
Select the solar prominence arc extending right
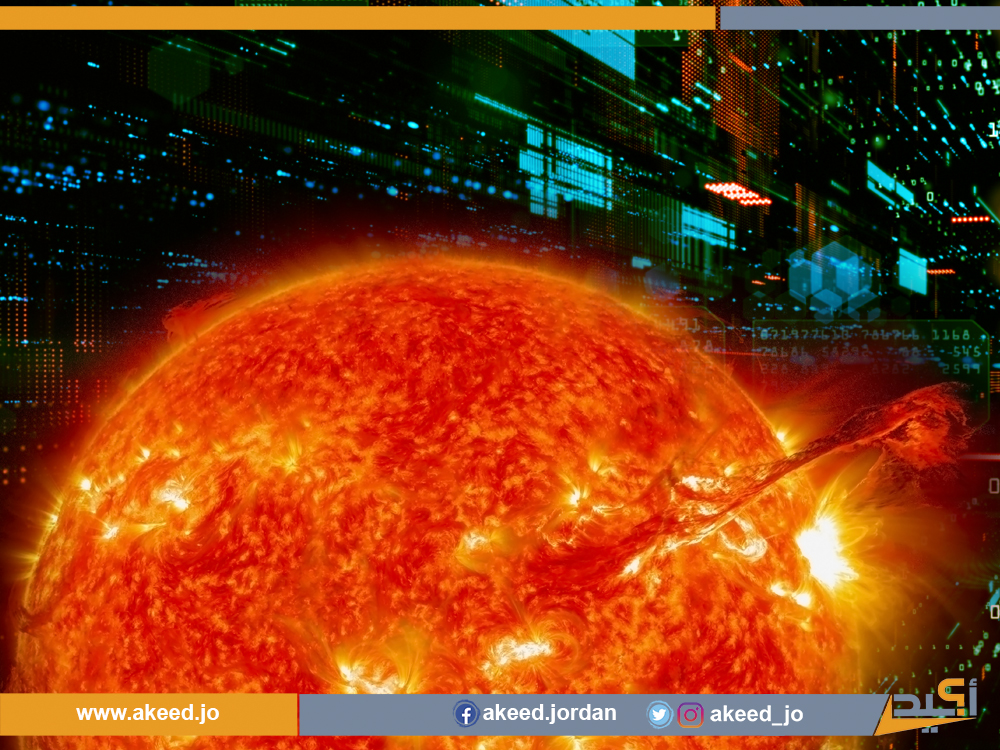(x=860, y=430)
